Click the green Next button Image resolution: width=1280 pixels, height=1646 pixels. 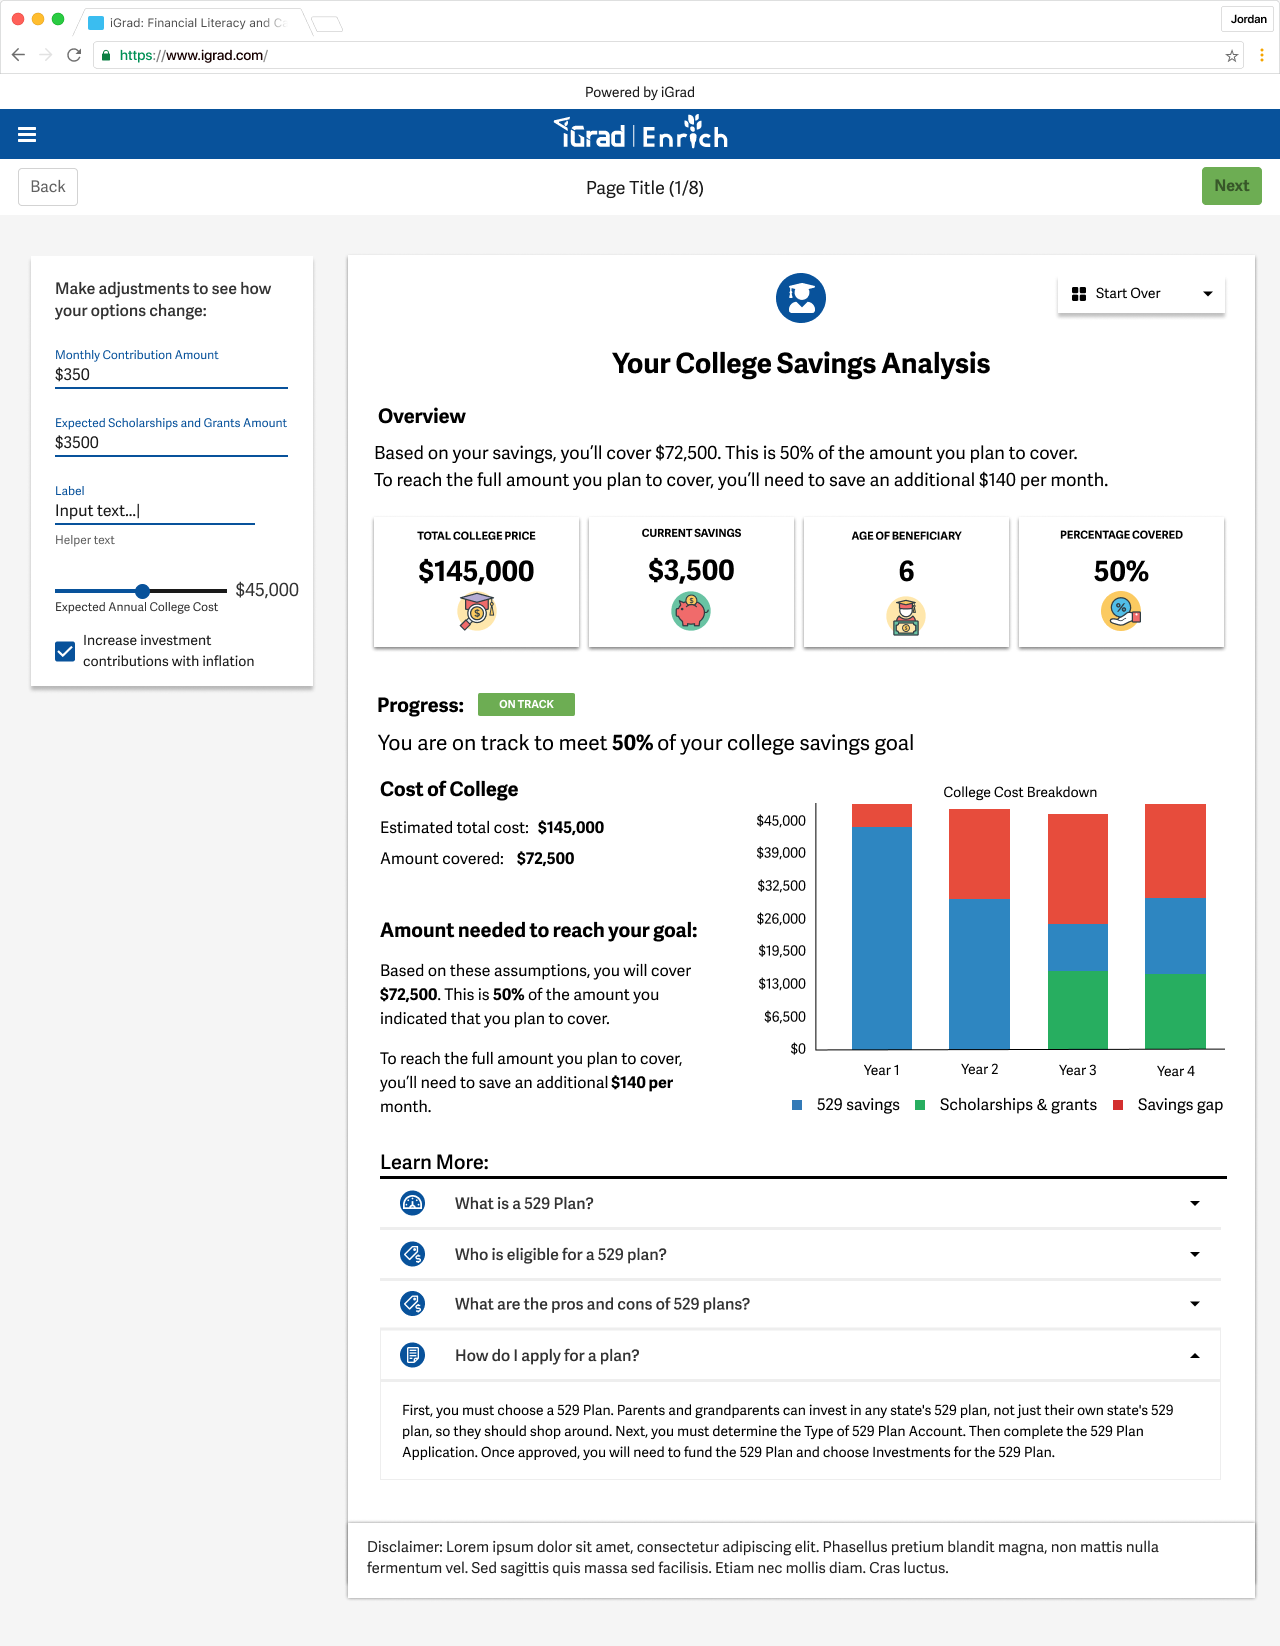pyautogui.click(x=1232, y=186)
